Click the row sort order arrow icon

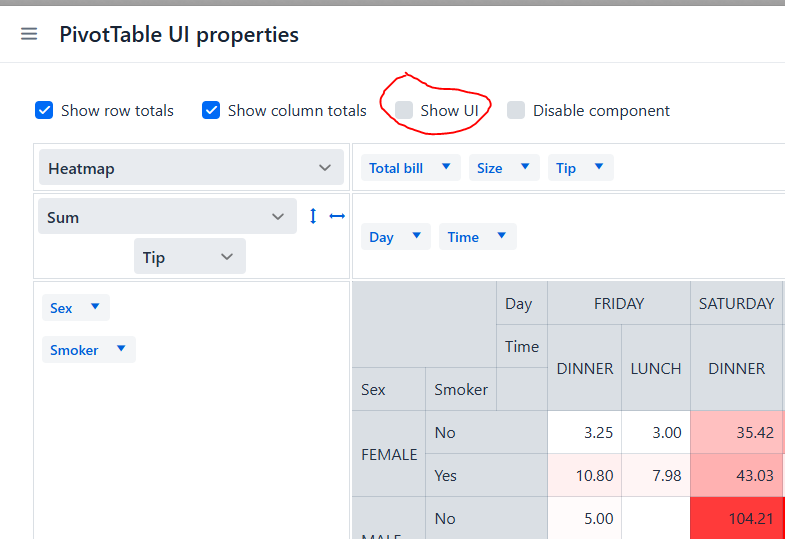coord(313,216)
